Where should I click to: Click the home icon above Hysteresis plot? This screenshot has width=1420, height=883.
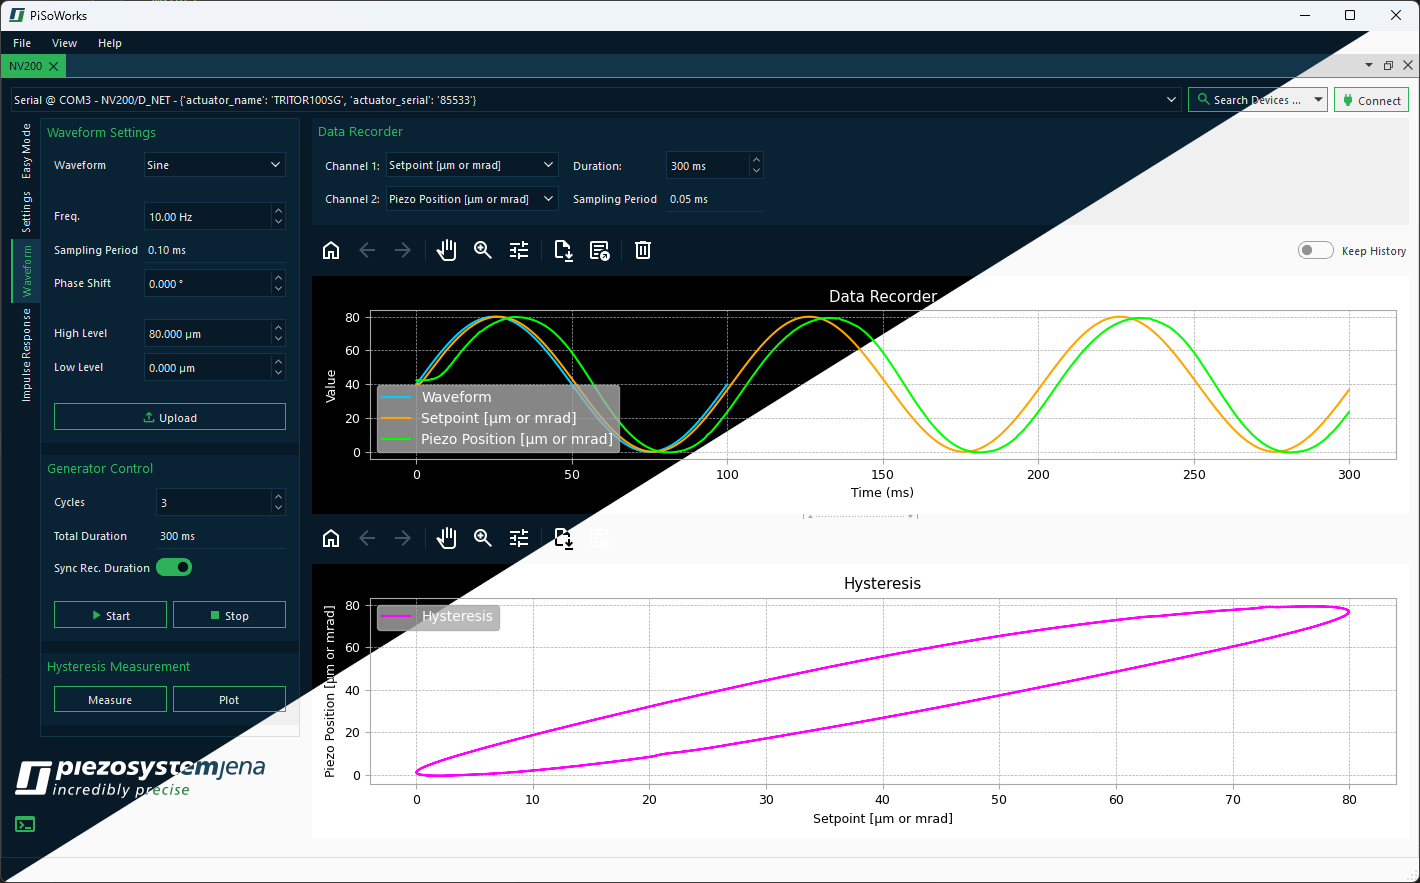pos(331,539)
